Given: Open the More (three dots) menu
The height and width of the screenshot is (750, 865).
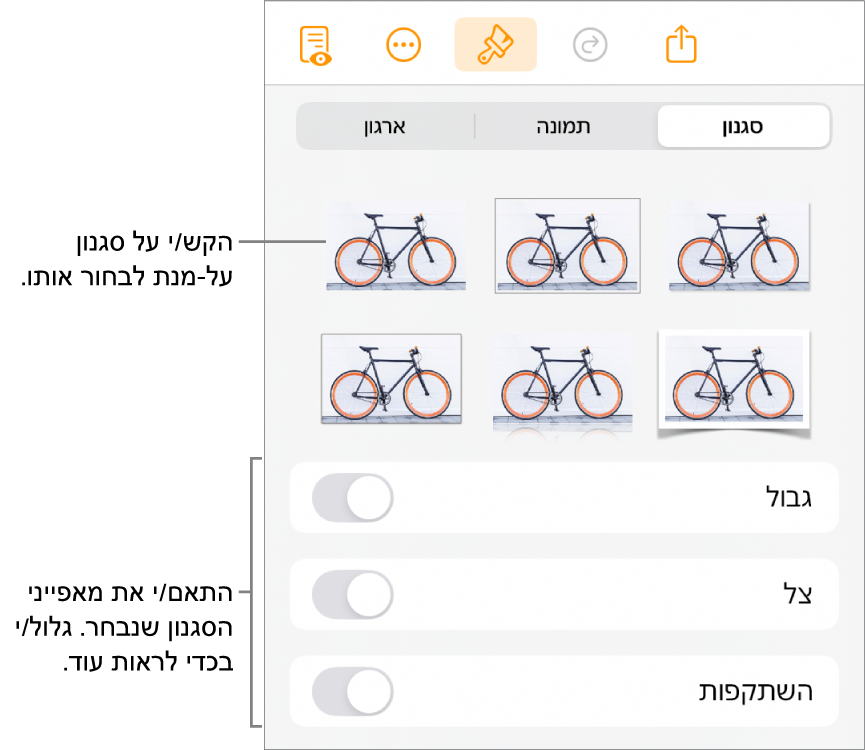Looking at the screenshot, I should [405, 45].
